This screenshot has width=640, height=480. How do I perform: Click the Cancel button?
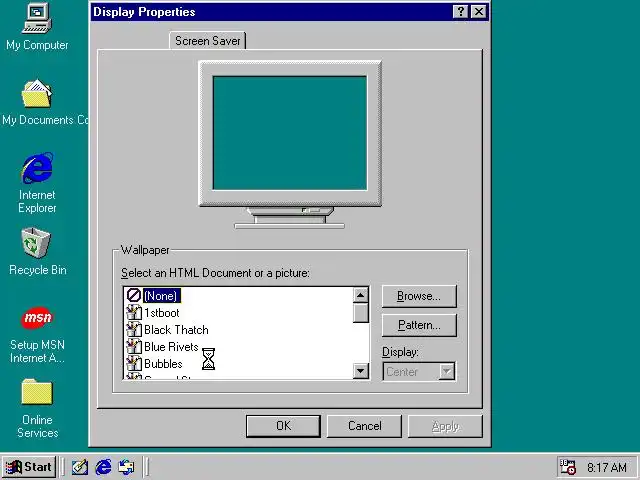364,426
